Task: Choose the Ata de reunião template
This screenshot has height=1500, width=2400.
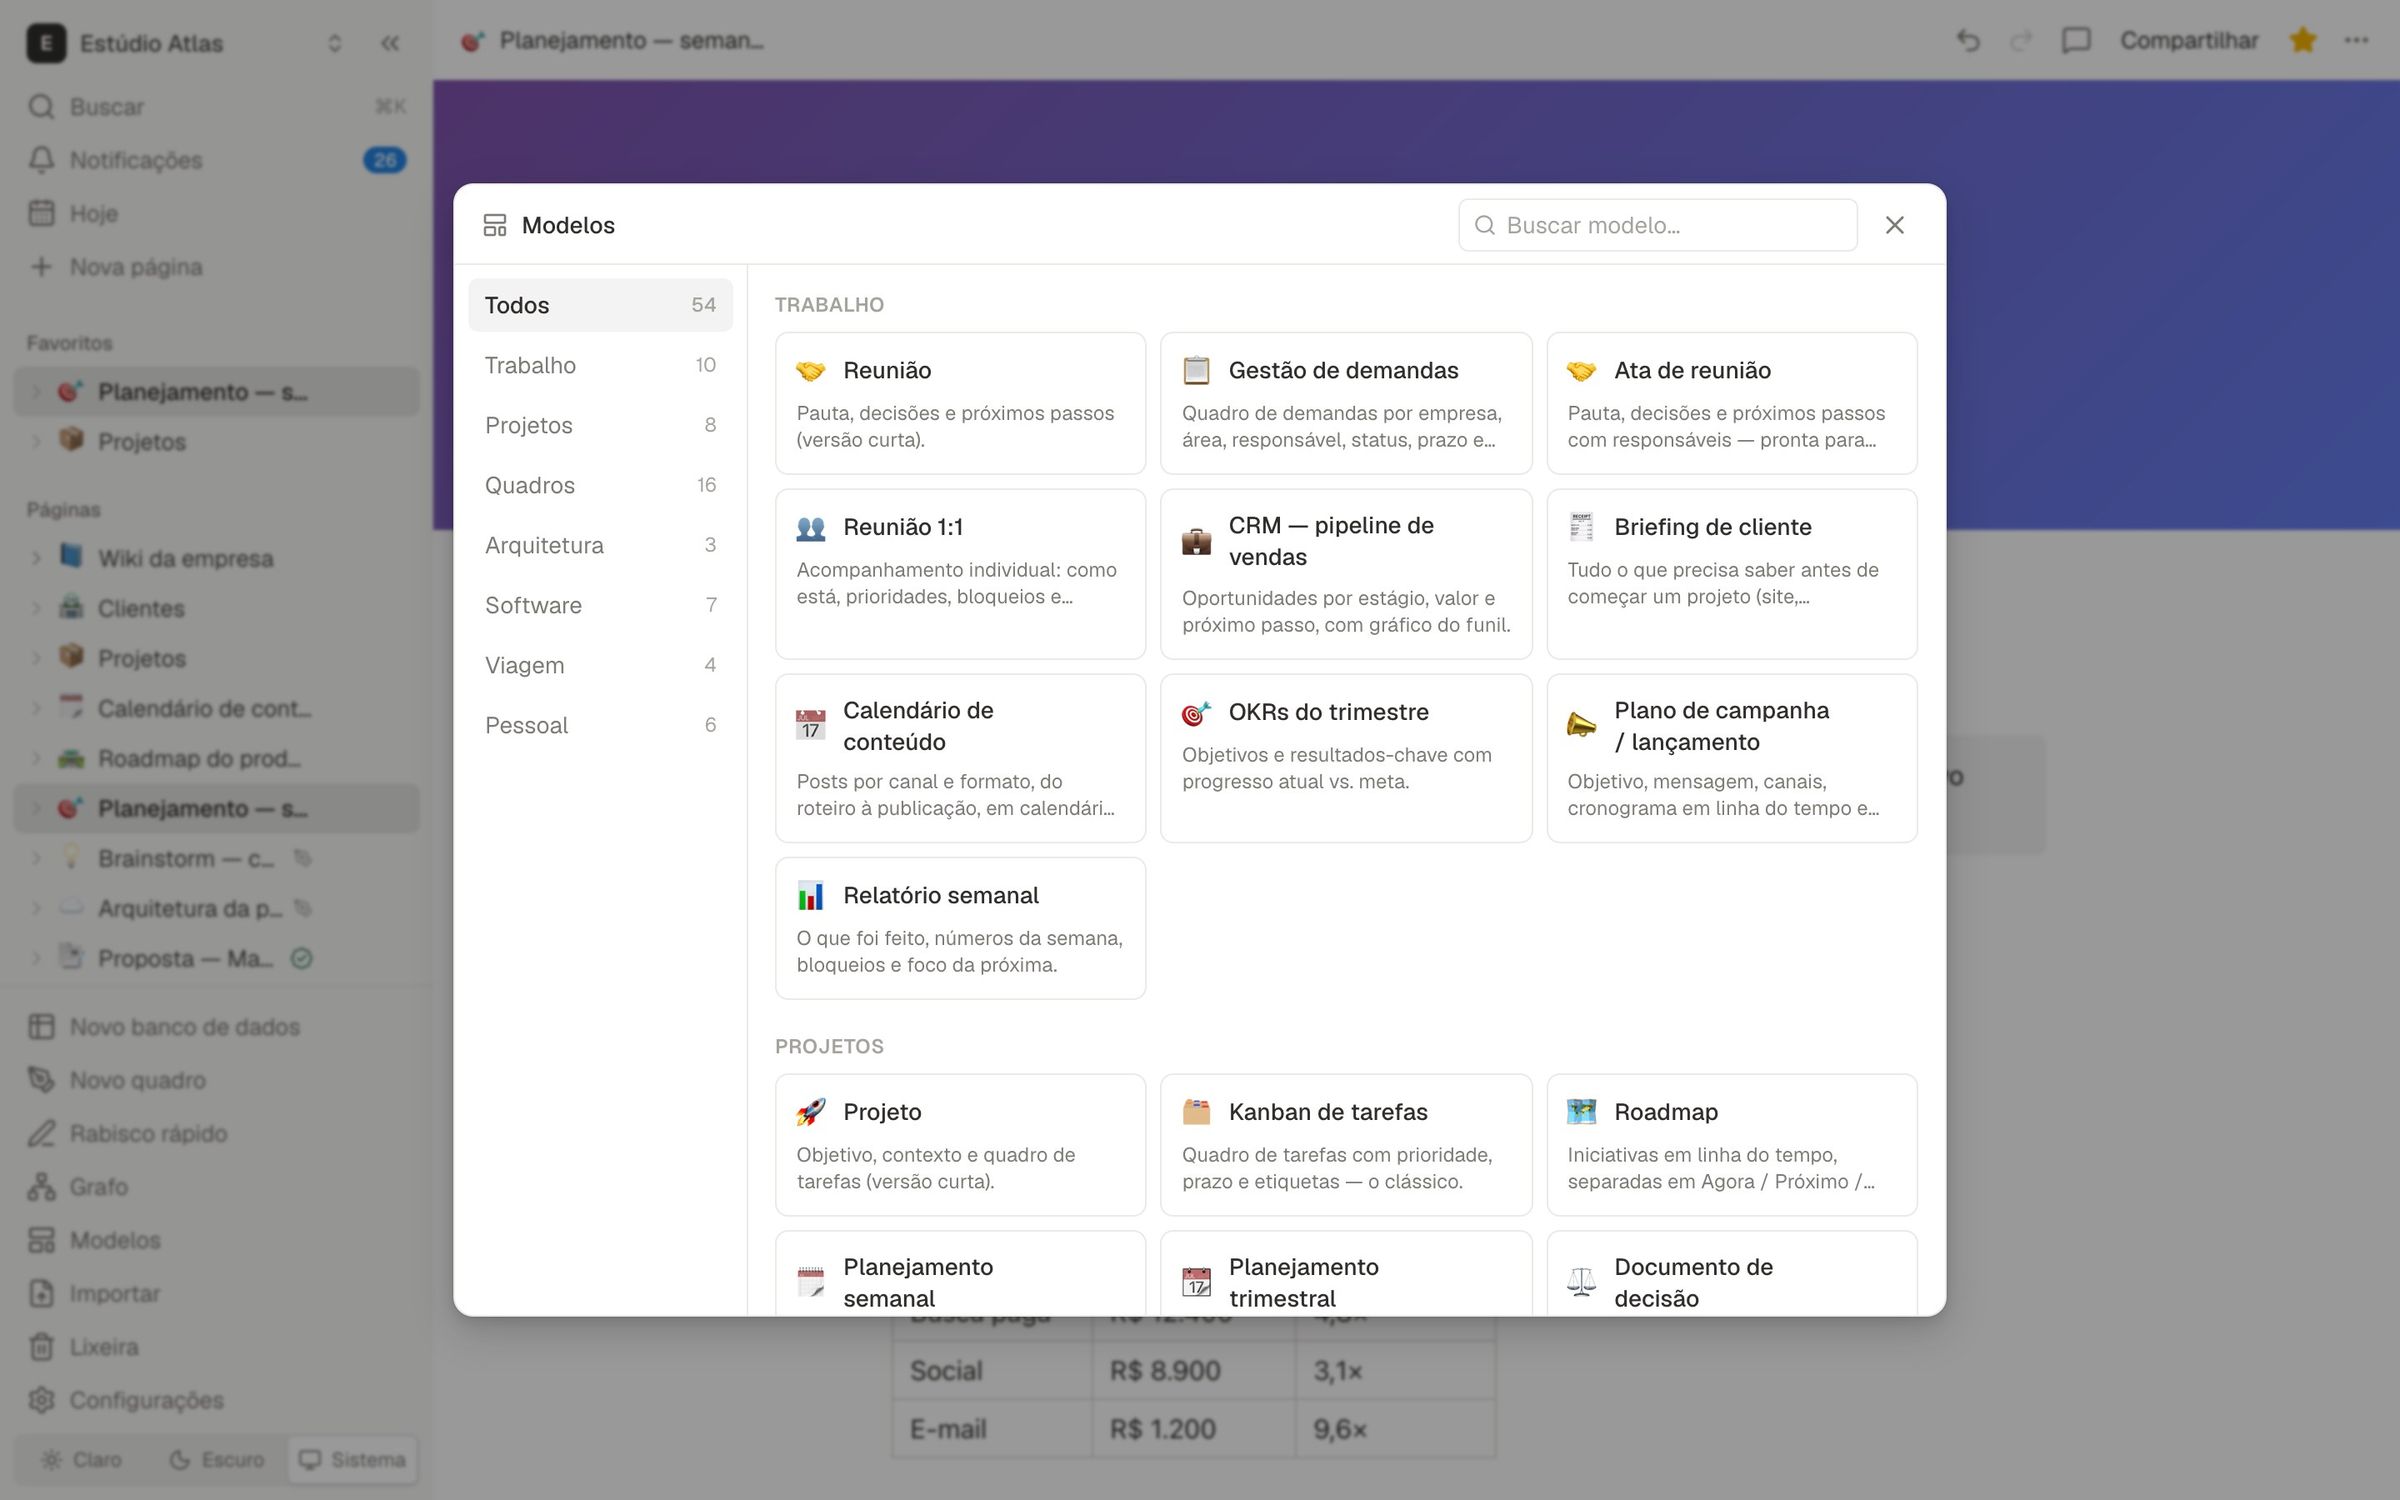Action: click(x=1731, y=403)
